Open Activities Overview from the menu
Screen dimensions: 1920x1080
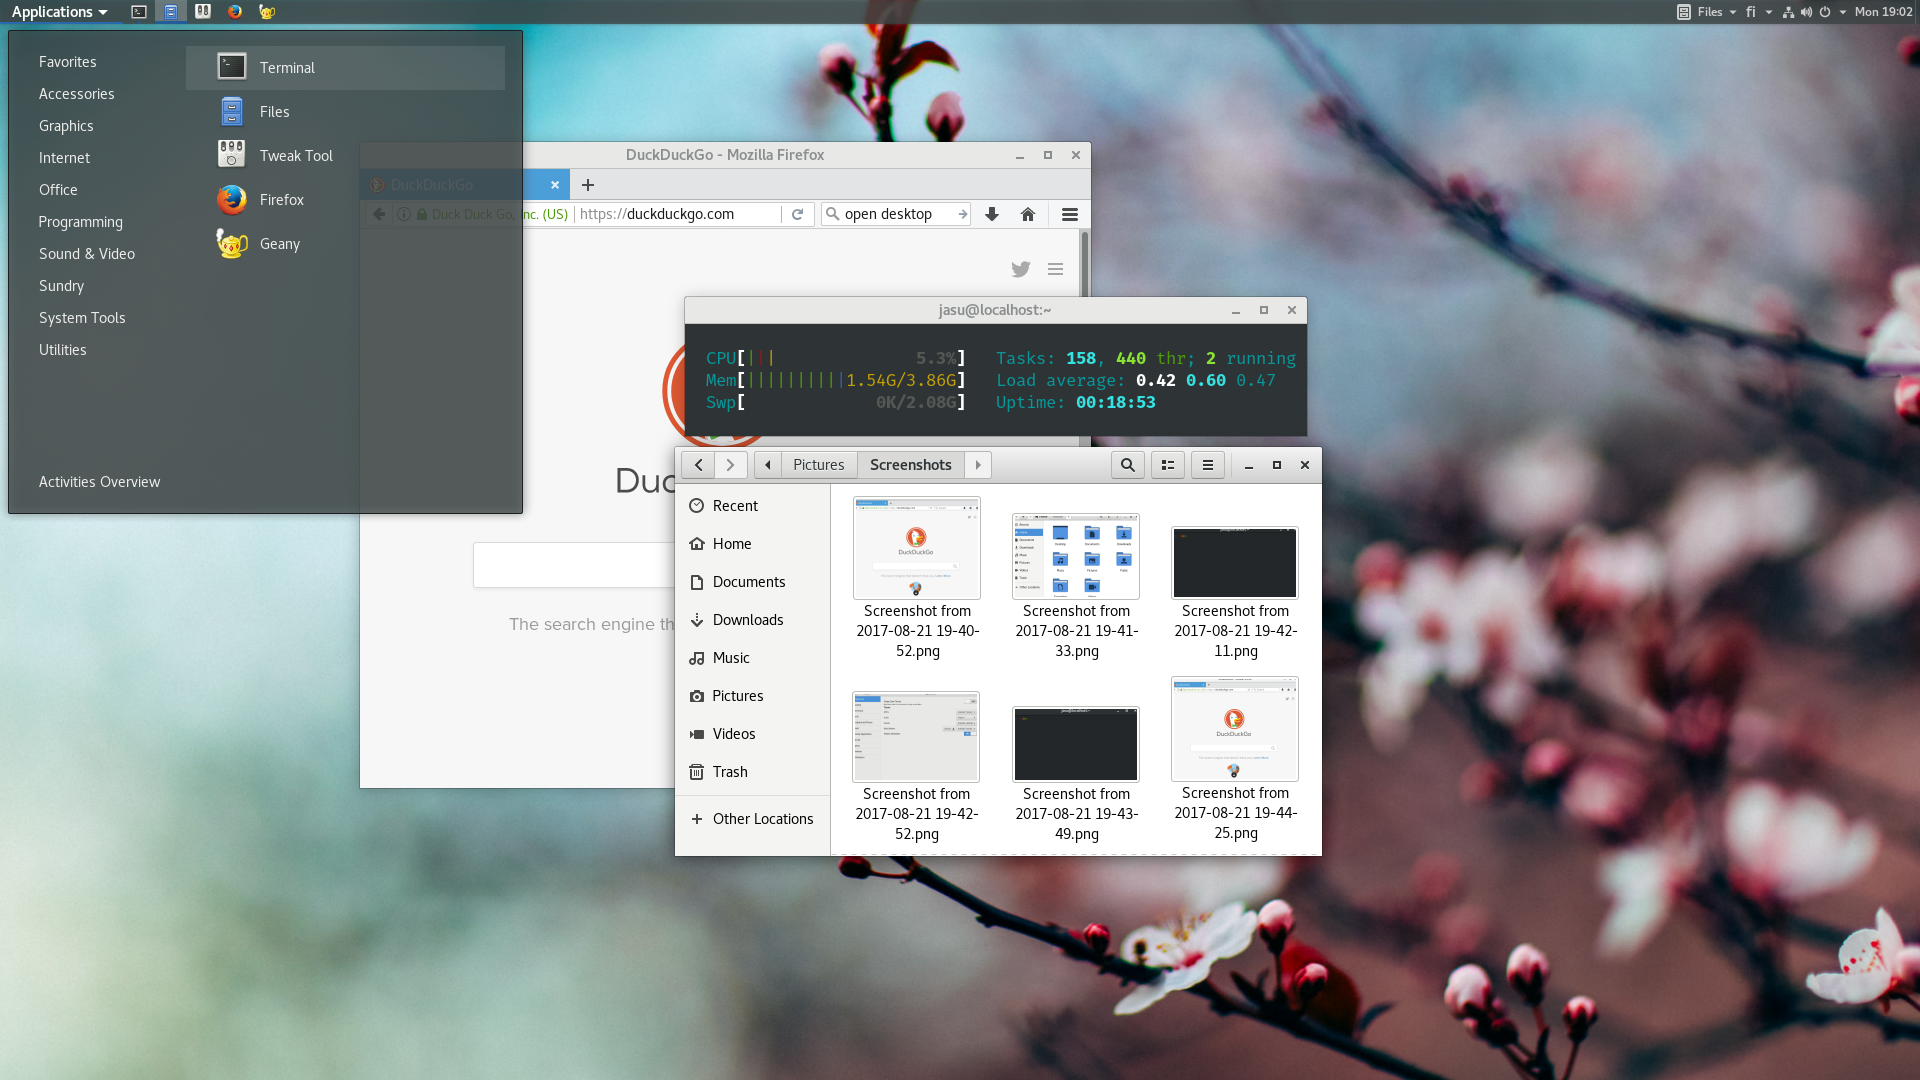tap(99, 482)
